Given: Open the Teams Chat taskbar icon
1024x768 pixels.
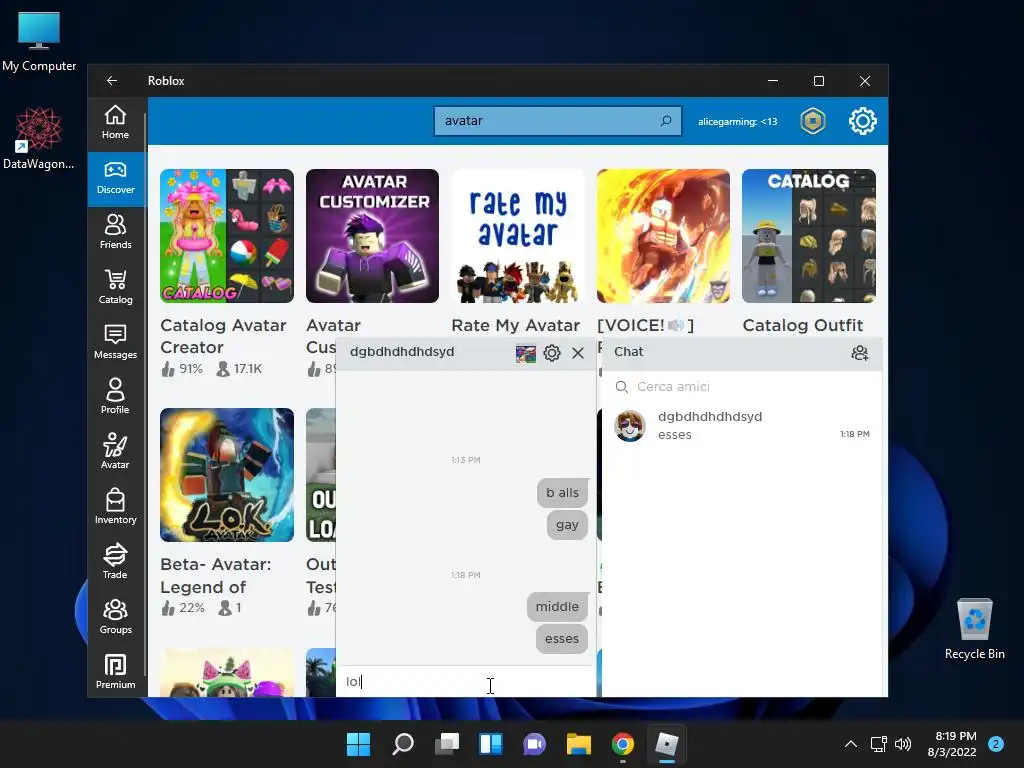Looking at the screenshot, I should click(534, 744).
